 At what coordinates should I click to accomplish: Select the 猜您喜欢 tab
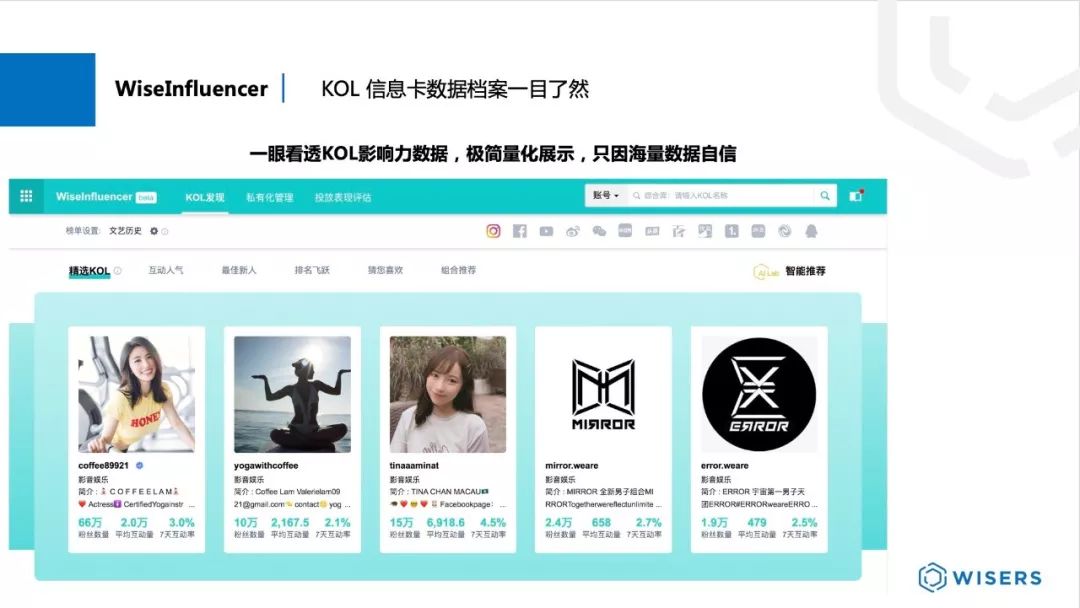(x=385, y=270)
